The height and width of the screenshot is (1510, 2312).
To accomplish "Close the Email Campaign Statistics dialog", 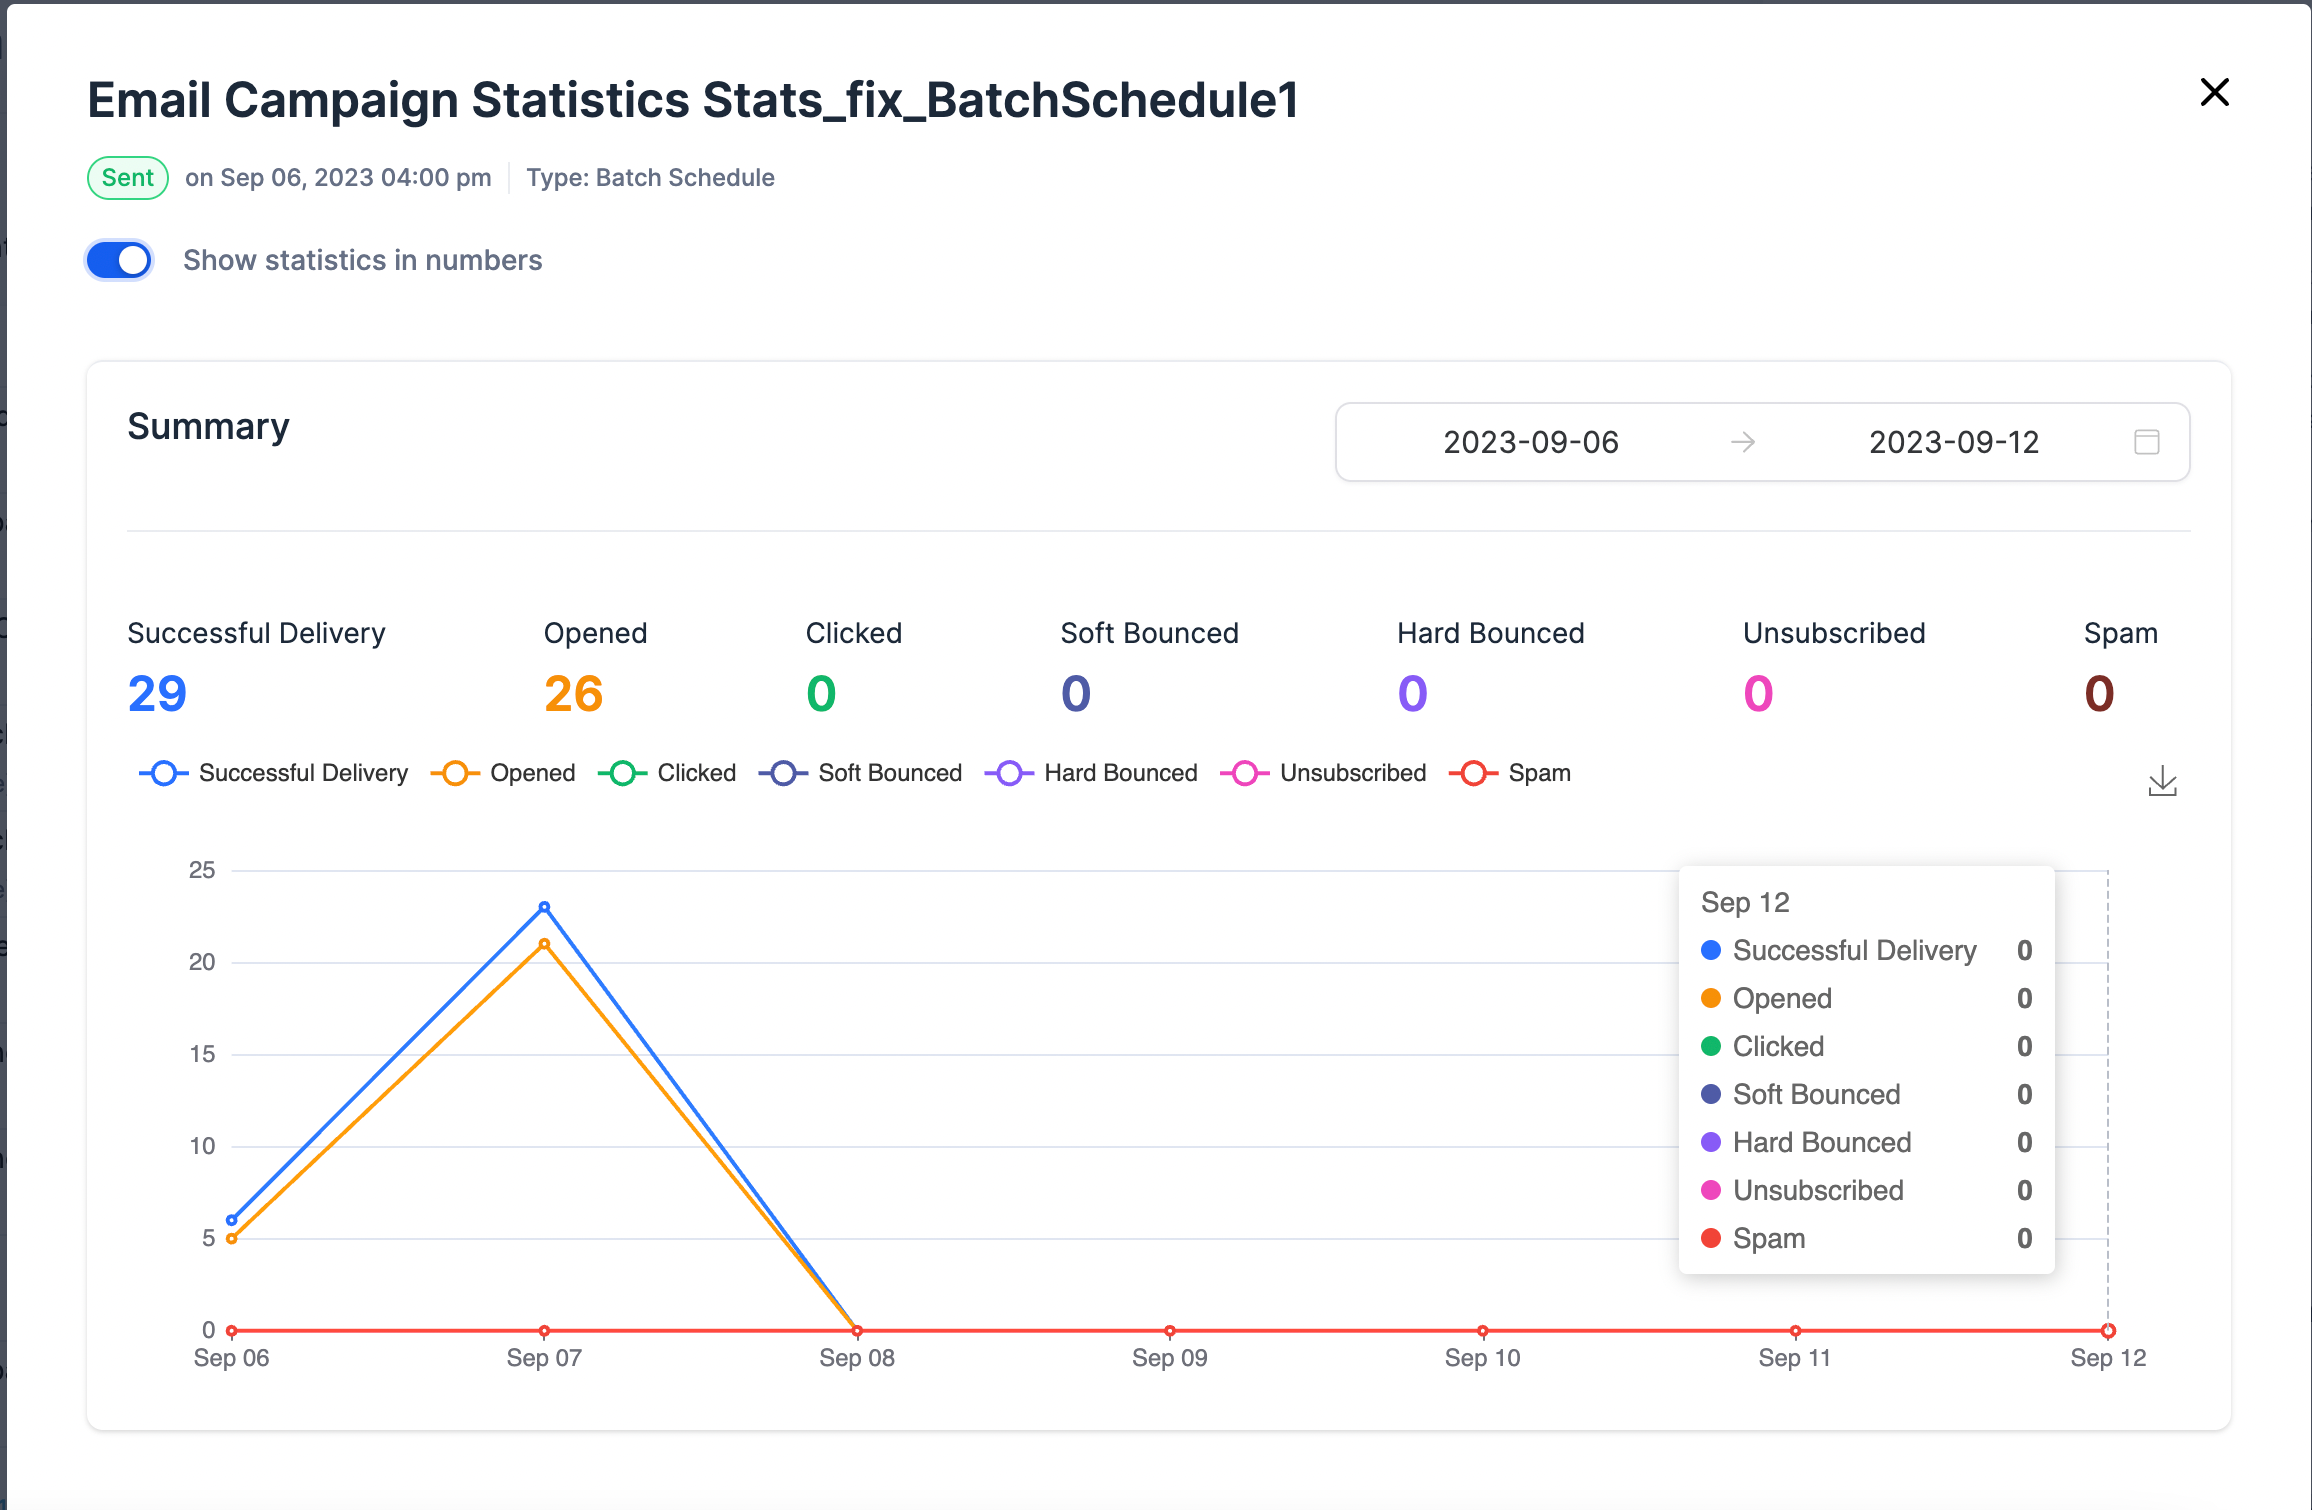I will click(x=2215, y=93).
